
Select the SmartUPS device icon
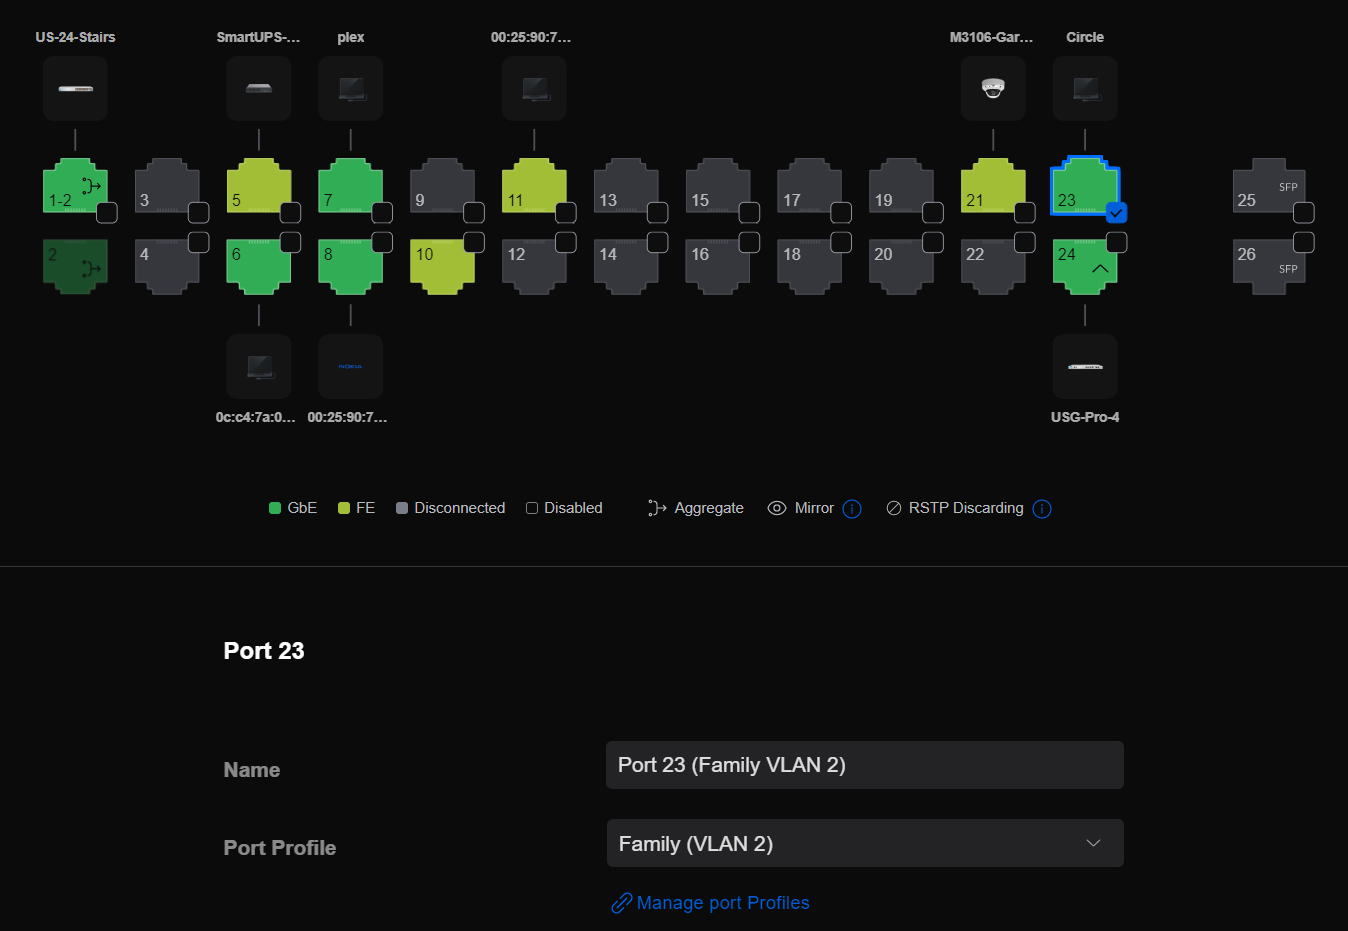[259, 89]
